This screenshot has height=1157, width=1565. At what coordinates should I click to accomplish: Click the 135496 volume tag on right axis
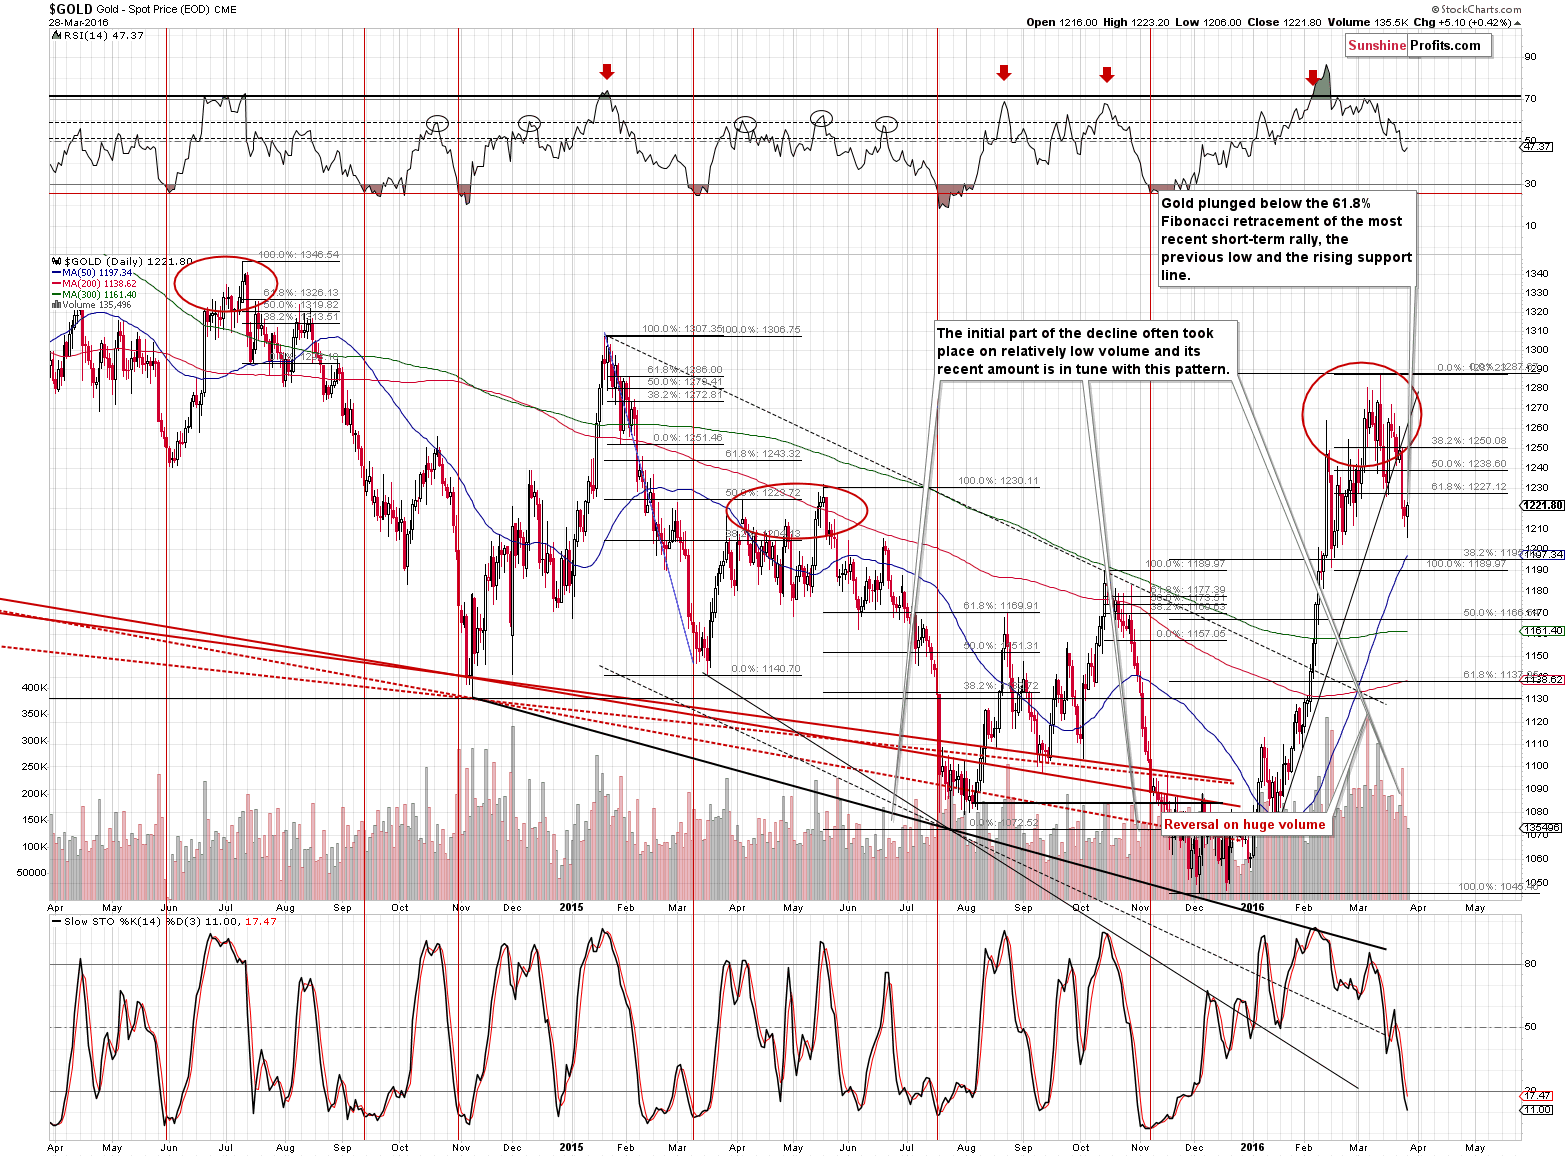(1541, 828)
